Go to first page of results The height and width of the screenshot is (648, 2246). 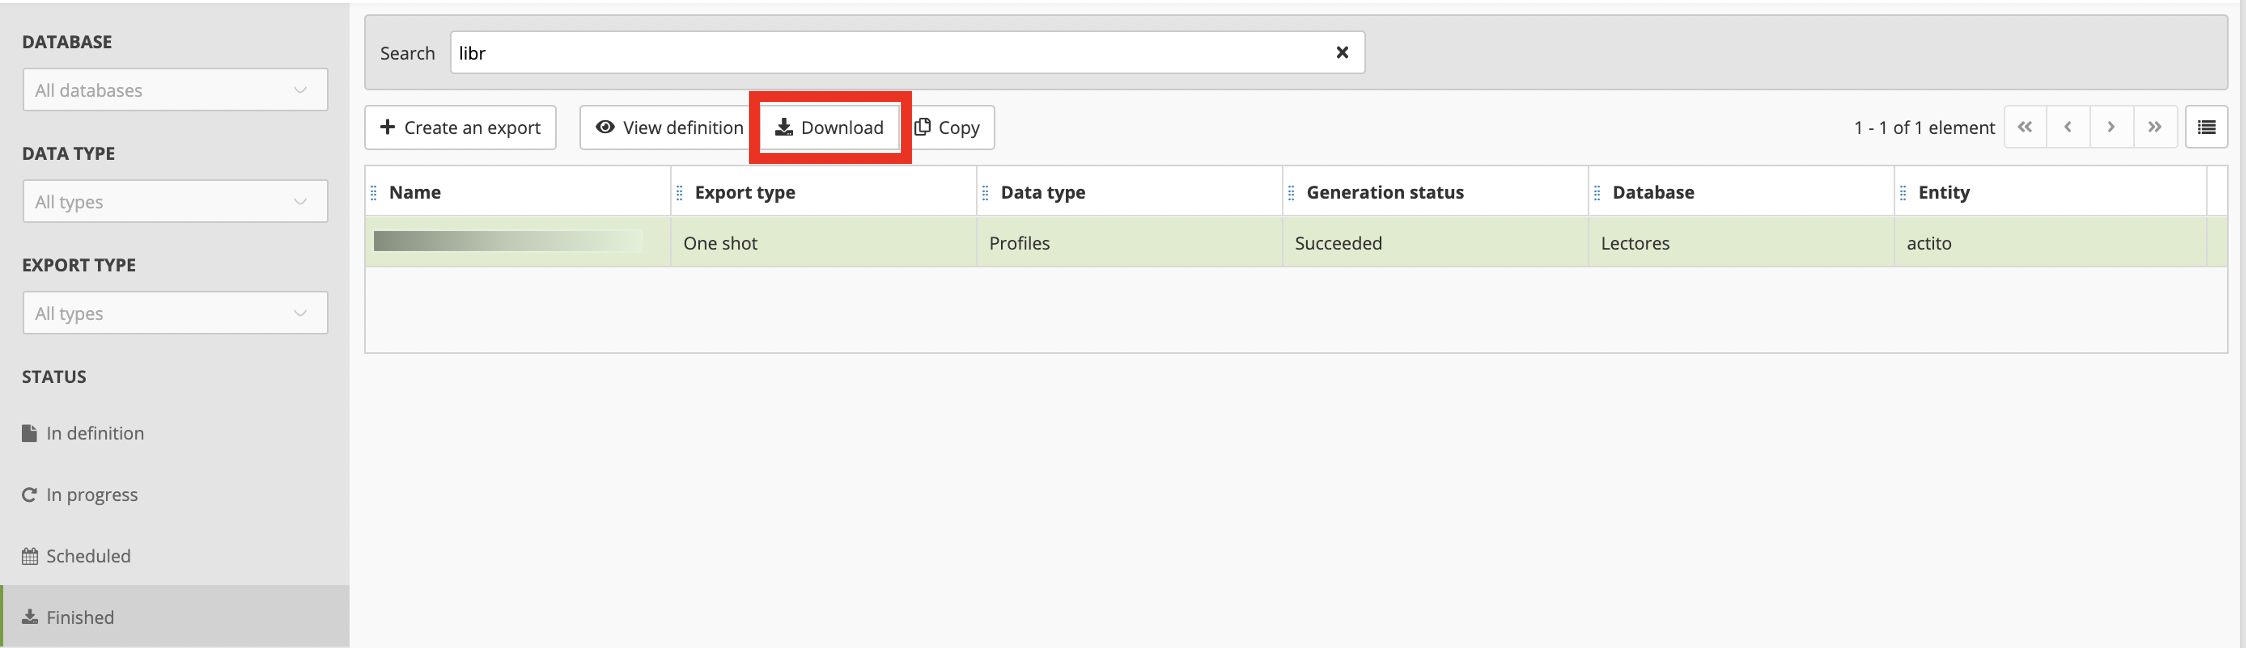click(2025, 128)
